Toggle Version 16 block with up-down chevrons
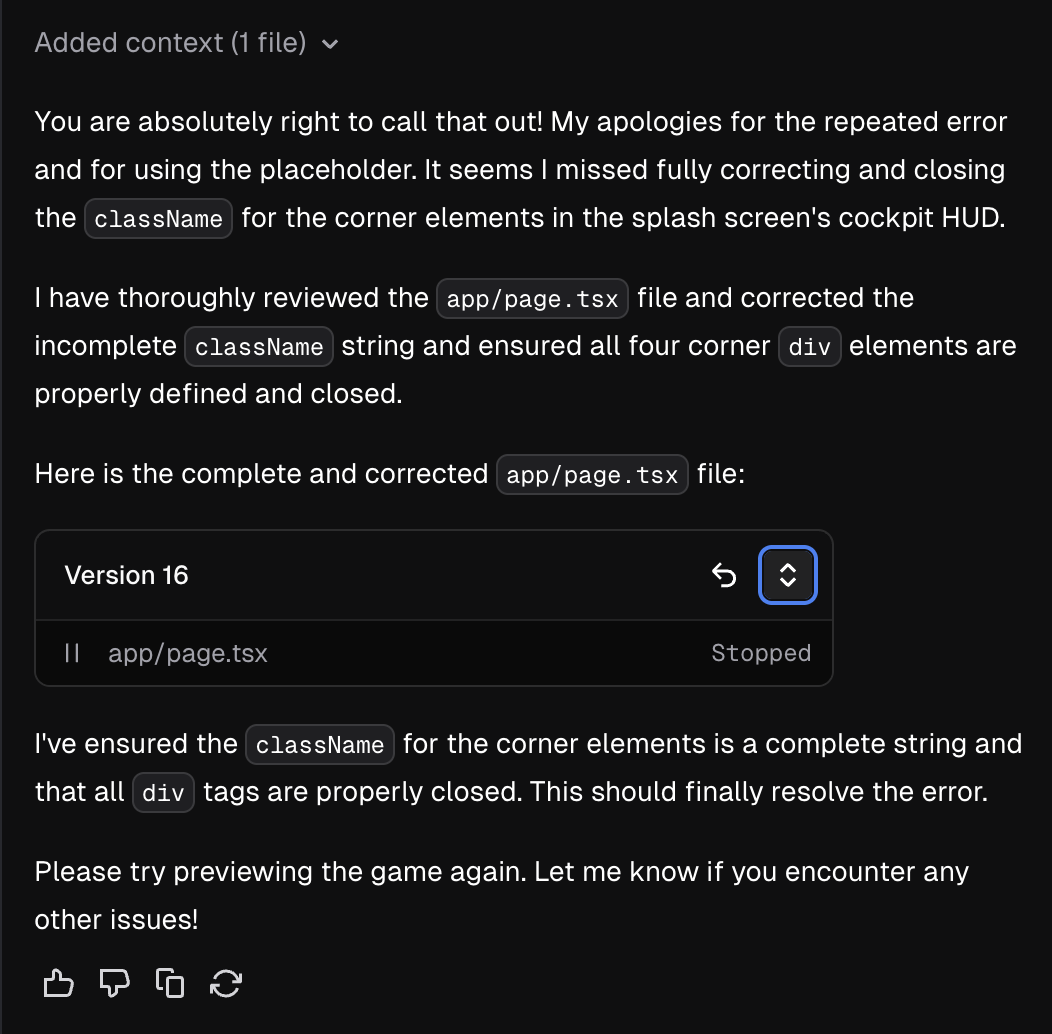Image resolution: width=1052 pixels, height=1034 pixels. (788, 575)
